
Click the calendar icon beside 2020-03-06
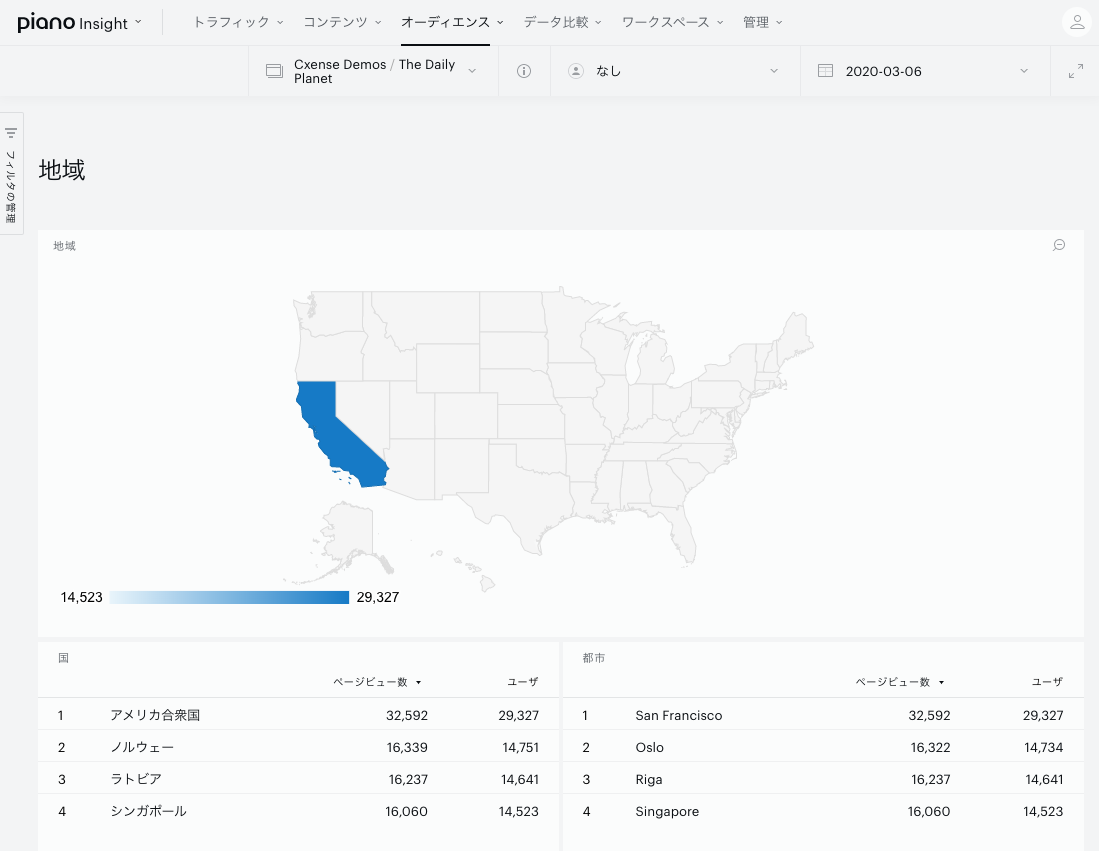[826, 71]
